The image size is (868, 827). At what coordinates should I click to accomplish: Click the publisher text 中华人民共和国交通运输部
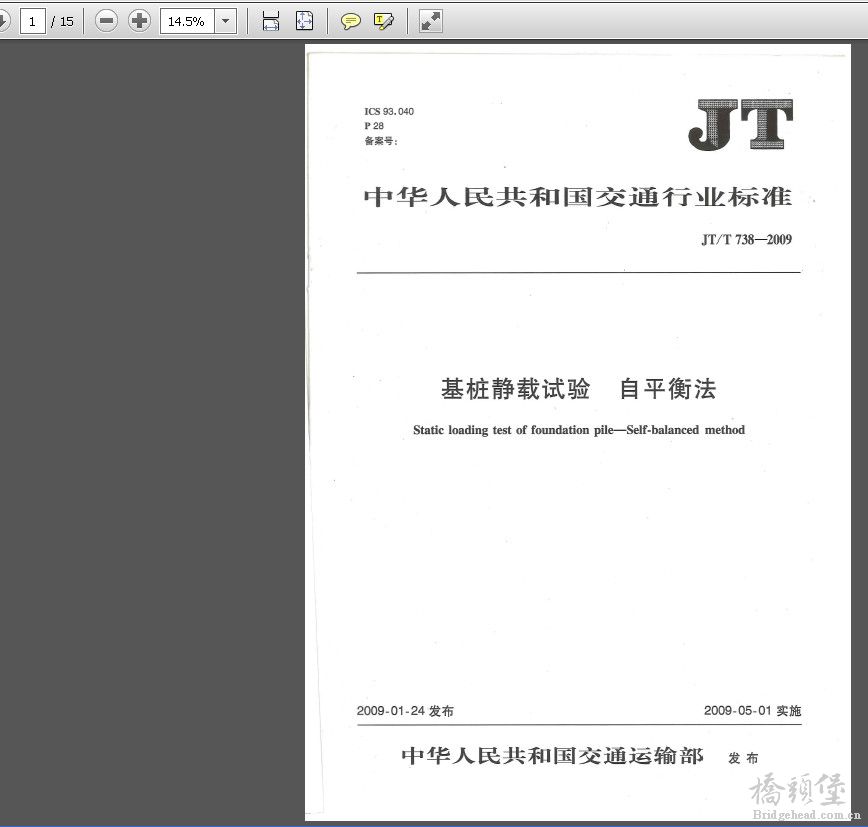click(x=552, y=756)
